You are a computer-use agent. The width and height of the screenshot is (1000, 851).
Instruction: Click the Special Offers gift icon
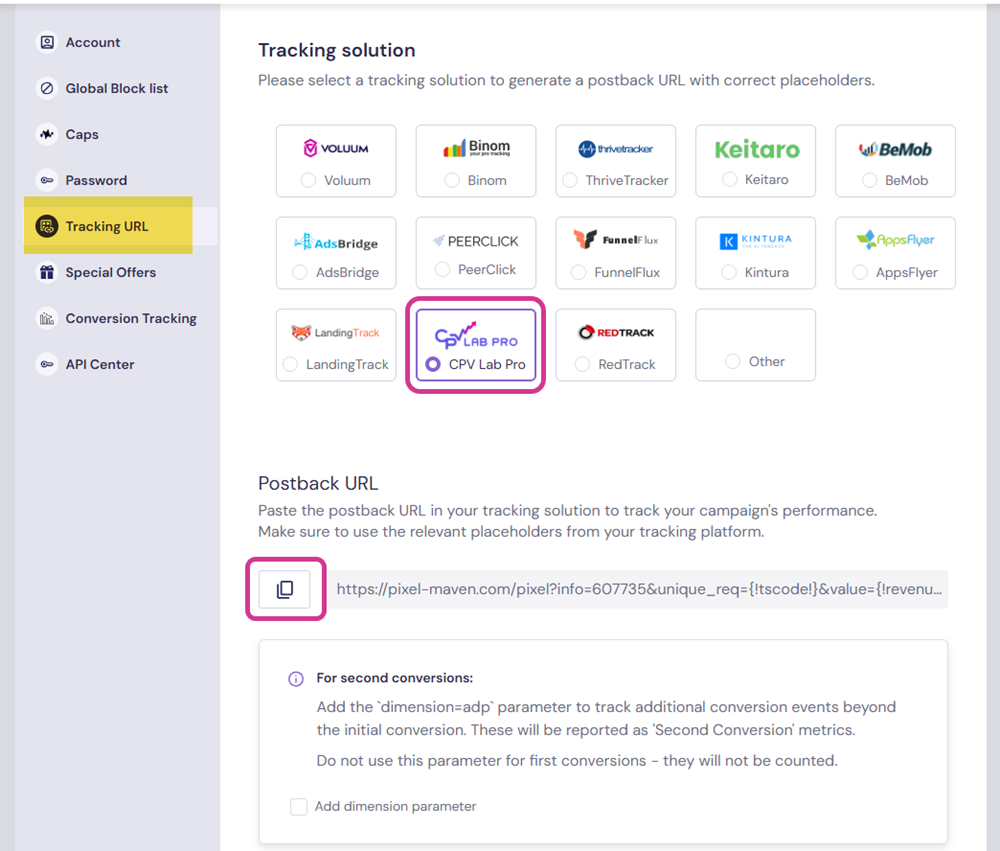click(47, 272)
